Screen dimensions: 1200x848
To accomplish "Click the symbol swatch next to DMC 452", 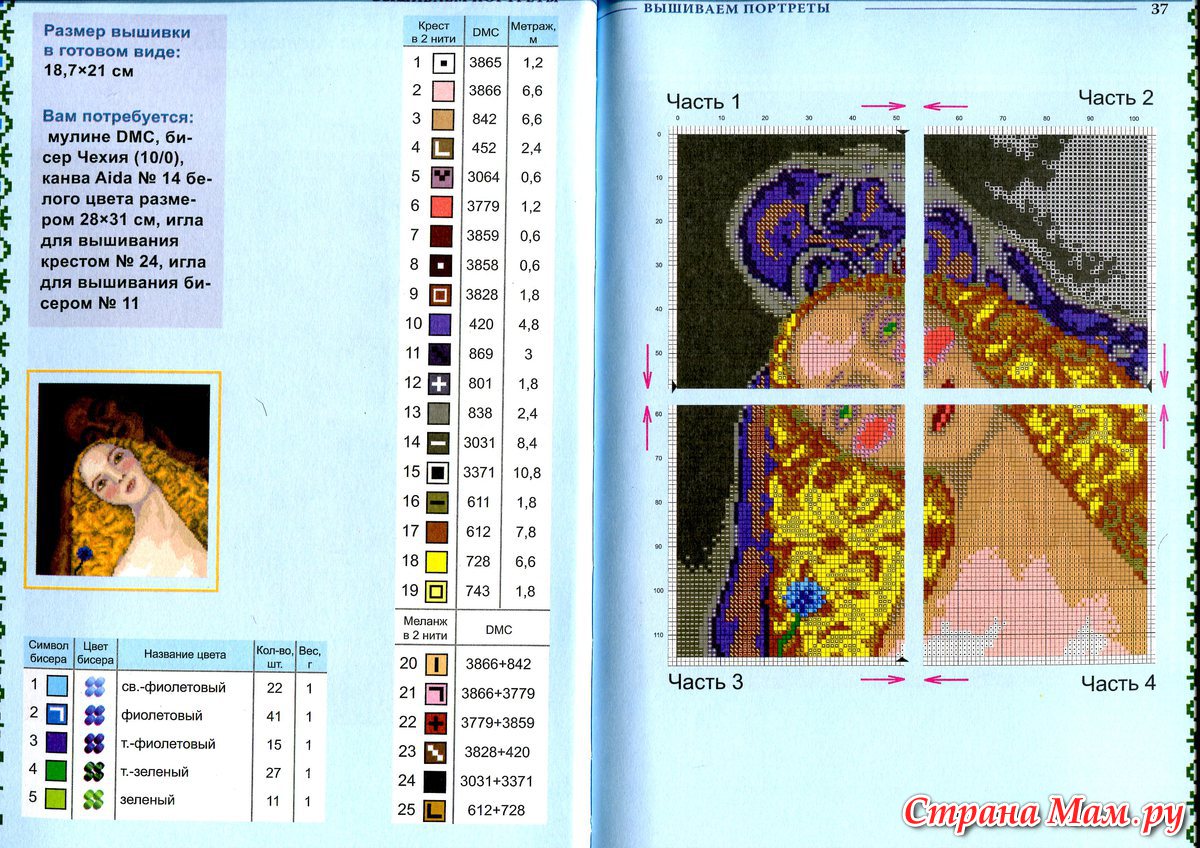I will [x=443, y=148].
